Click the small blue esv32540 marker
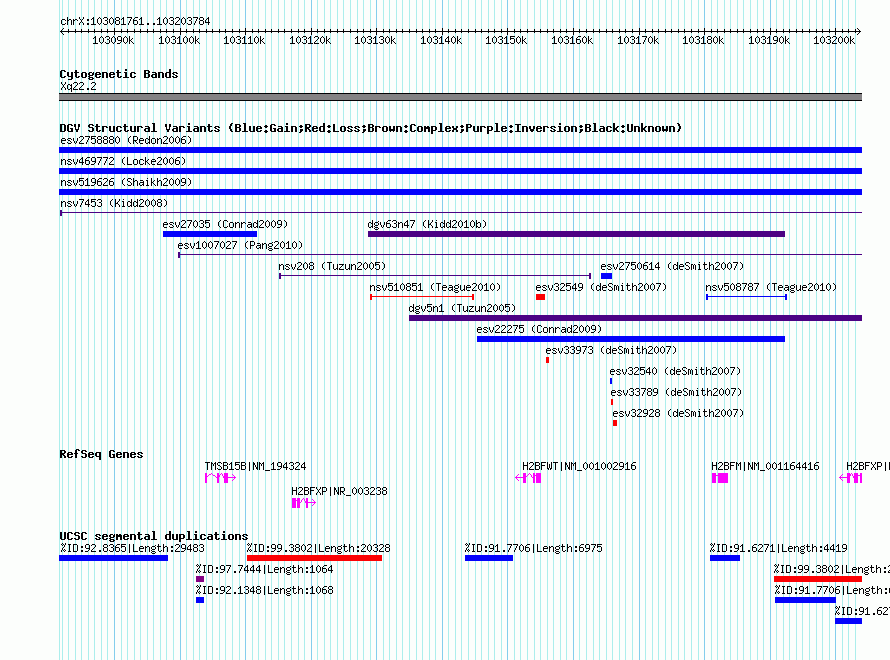890x660 pixels. click(x=611, y=381)
